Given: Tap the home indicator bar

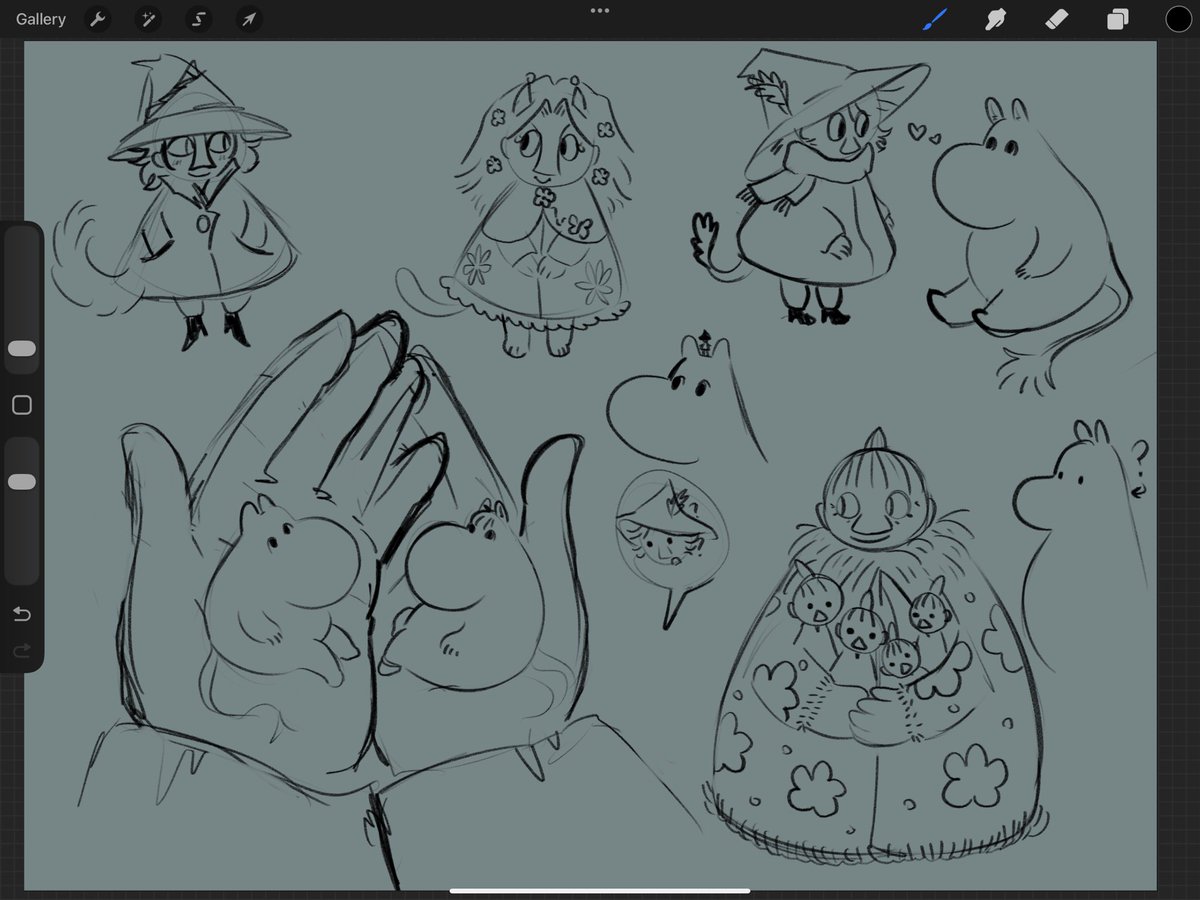Looking at the screenshot, I should point(600,891).
